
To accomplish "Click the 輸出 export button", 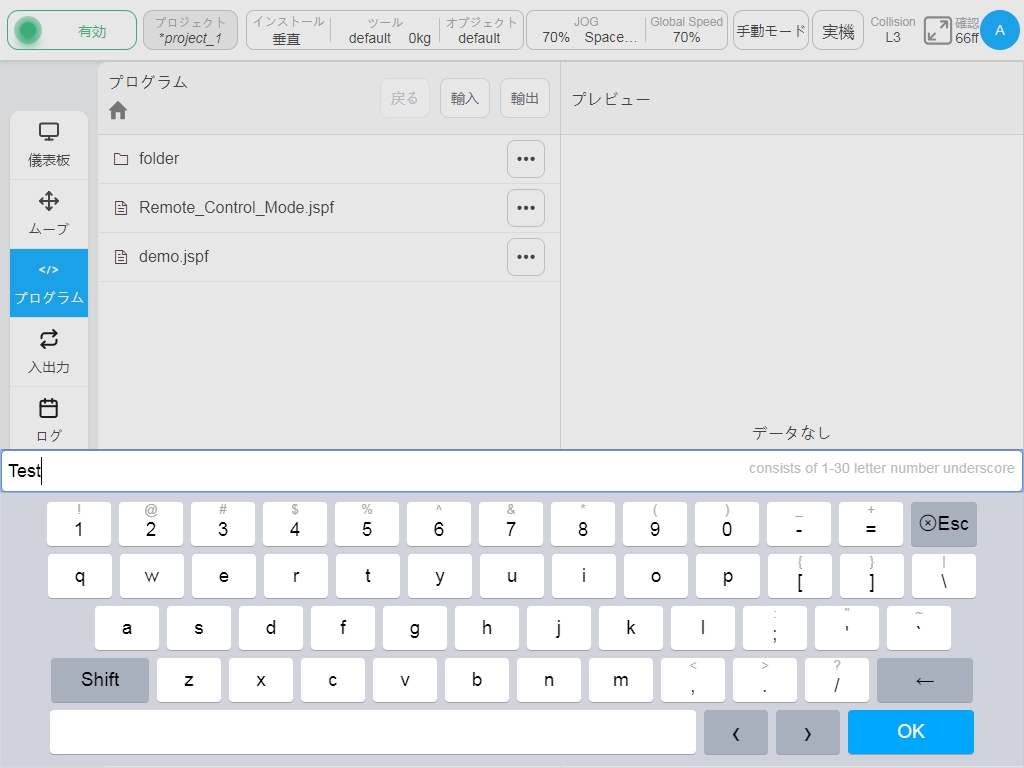I will [x=524, y=98].
